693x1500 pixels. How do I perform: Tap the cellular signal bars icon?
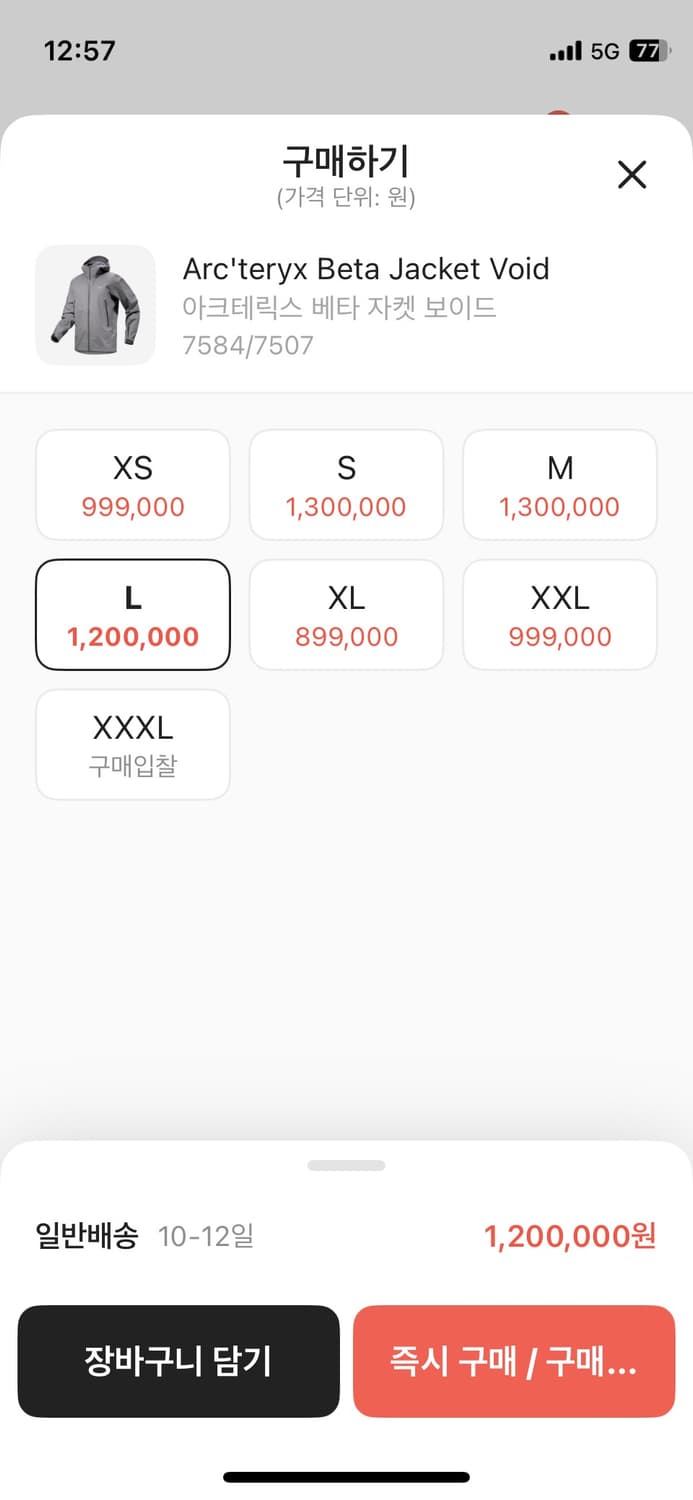[565, 51]
